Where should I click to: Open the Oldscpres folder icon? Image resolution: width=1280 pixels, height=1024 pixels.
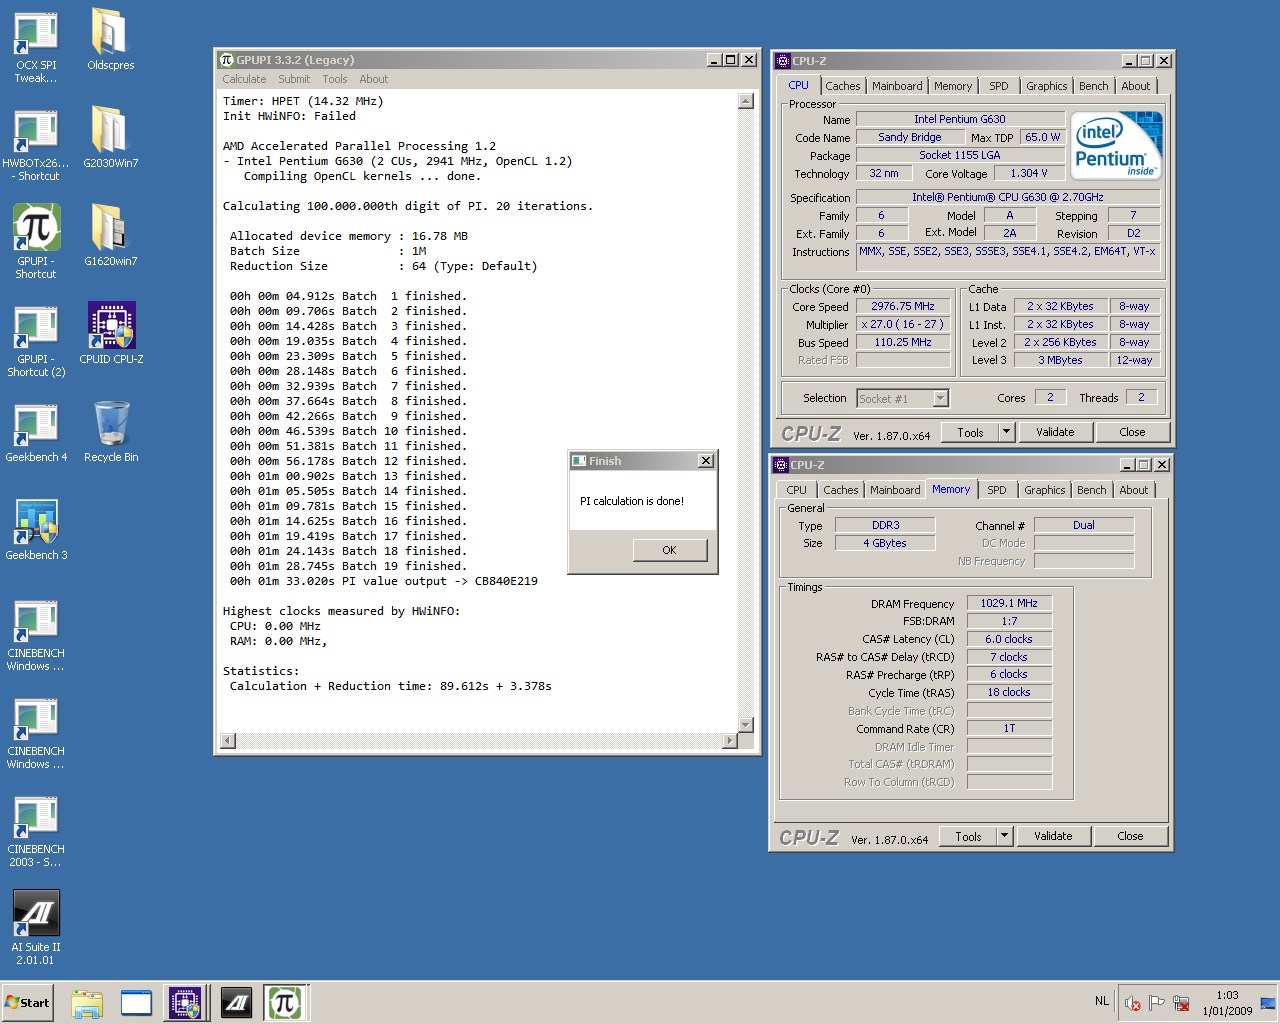[111, 40]
